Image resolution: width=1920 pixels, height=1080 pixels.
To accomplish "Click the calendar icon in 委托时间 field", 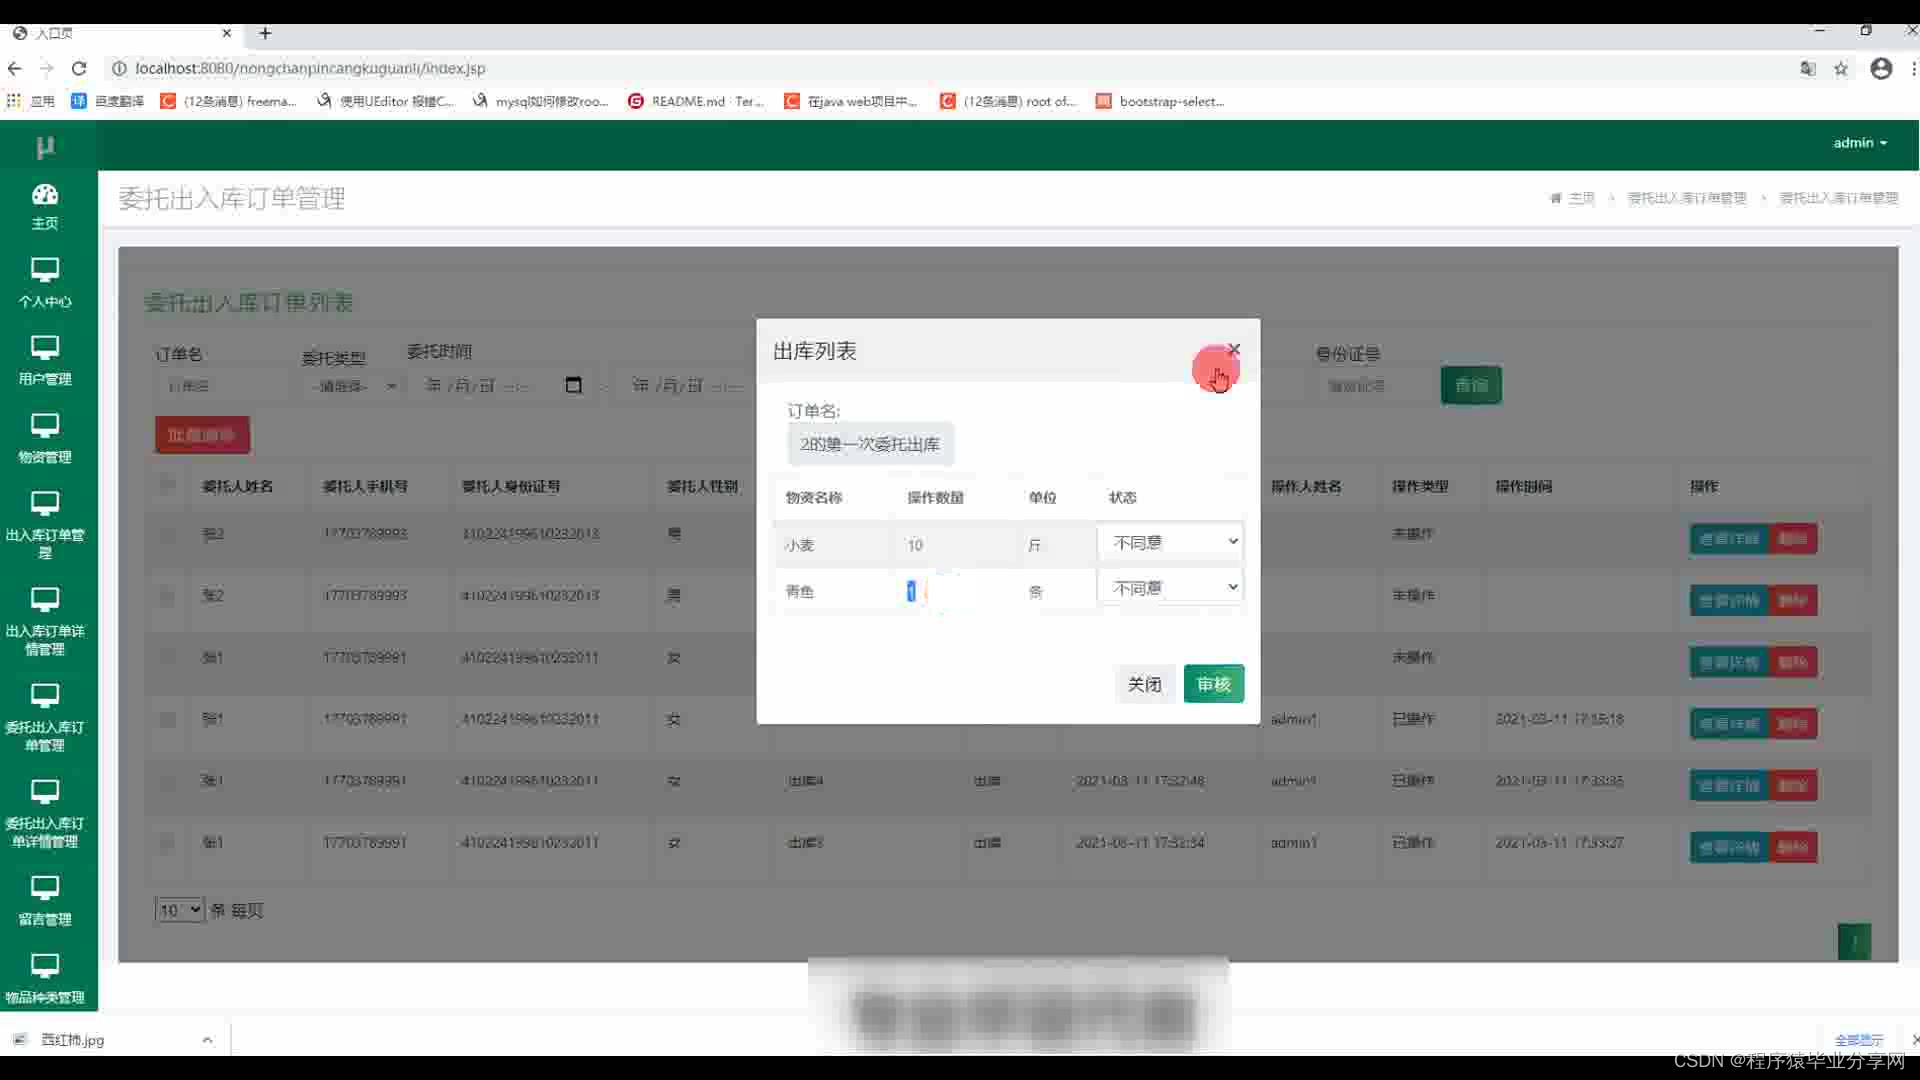I will click(x=573, y=385).
